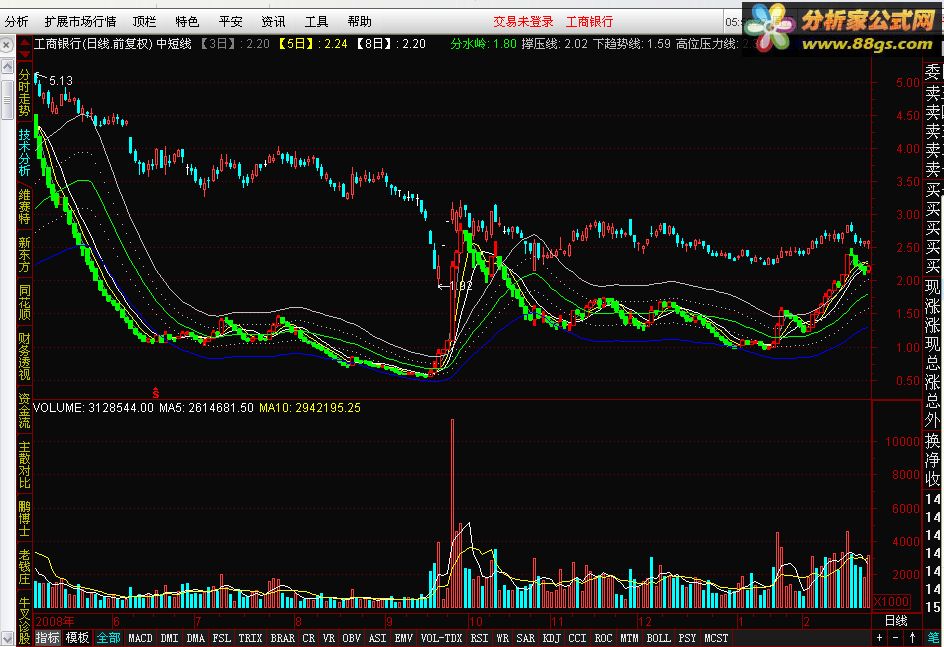Select the VOL-TDX indicator

tap(441, 638)
